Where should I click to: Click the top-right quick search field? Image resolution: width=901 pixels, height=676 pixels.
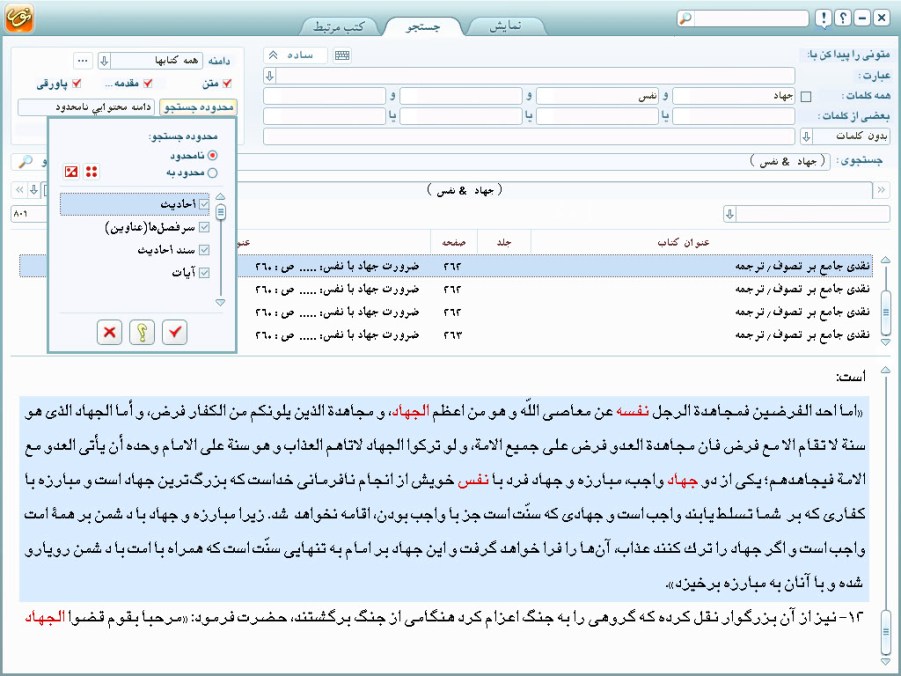751,18
